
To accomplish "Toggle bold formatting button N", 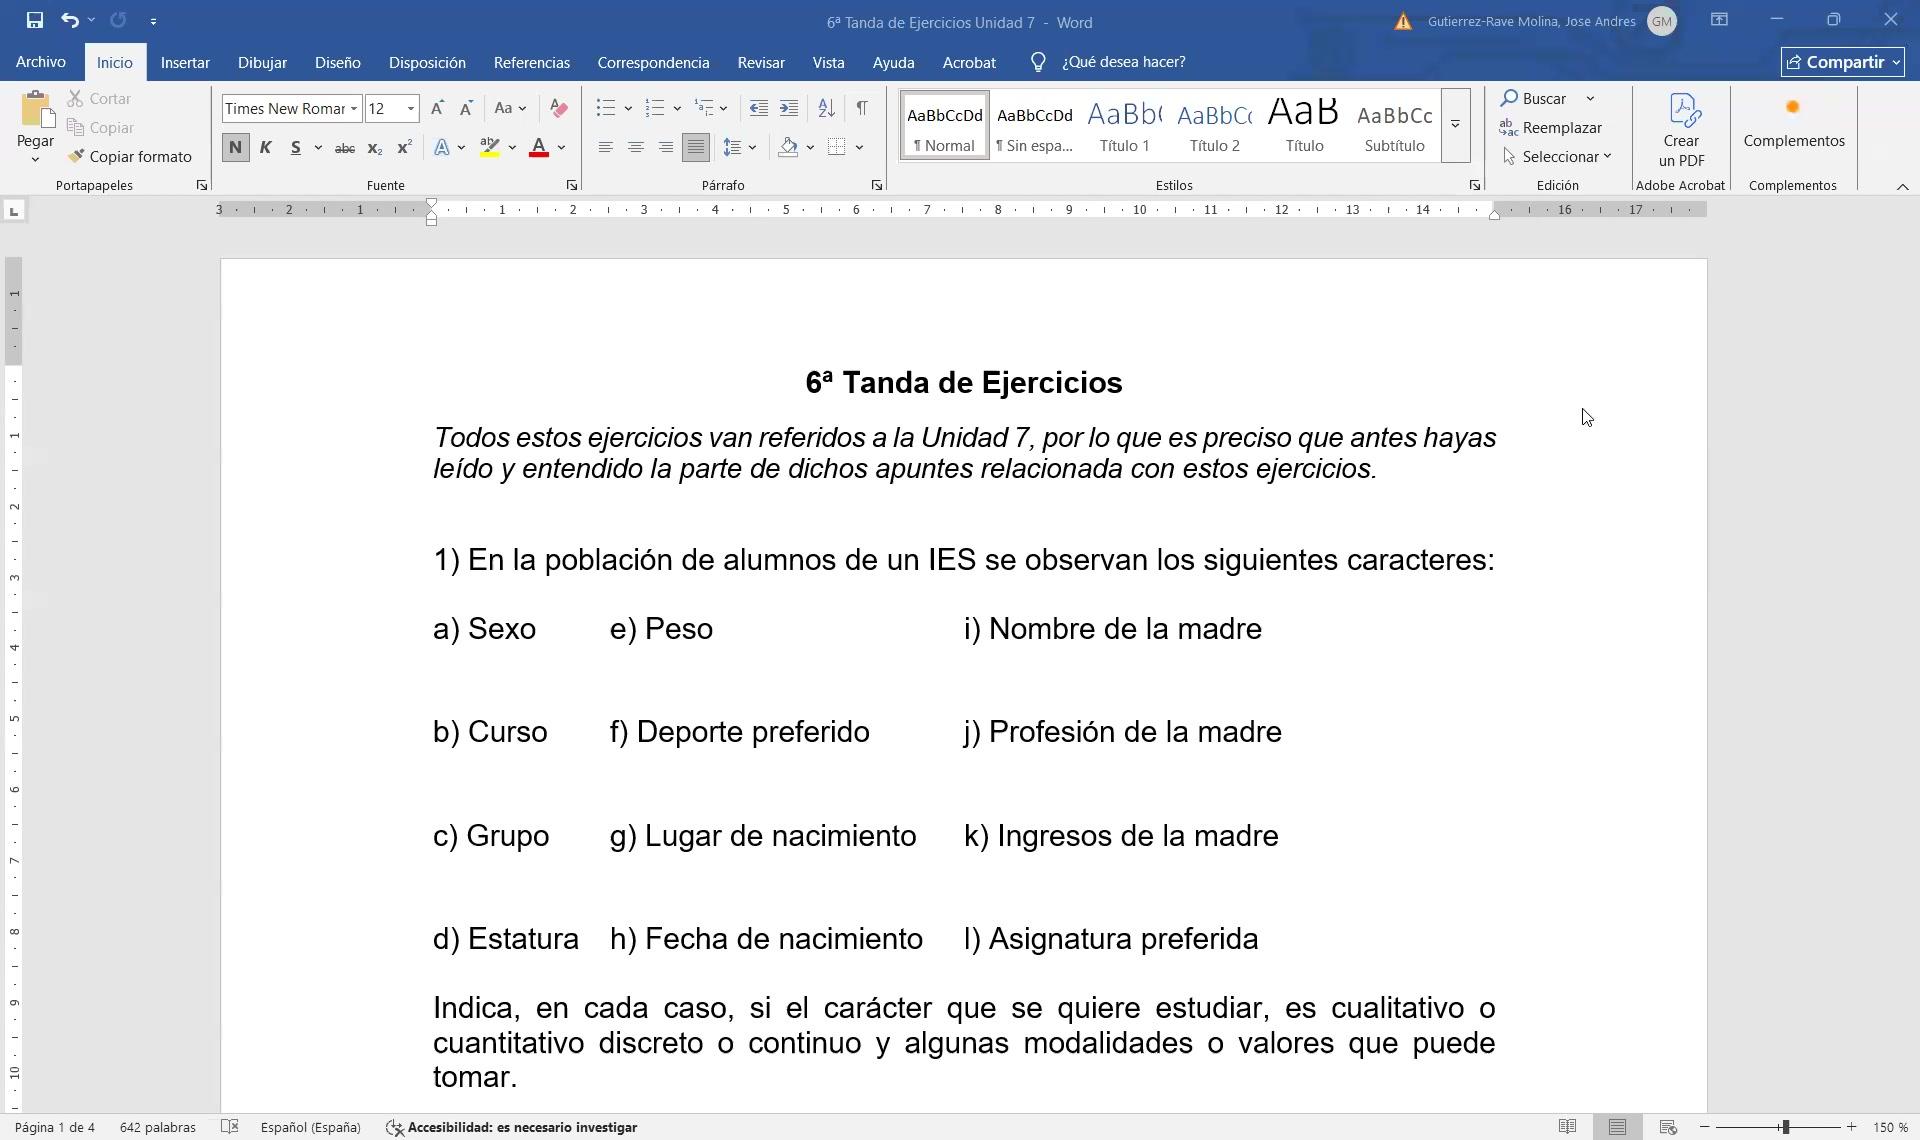I will click(x=235, y=147).
